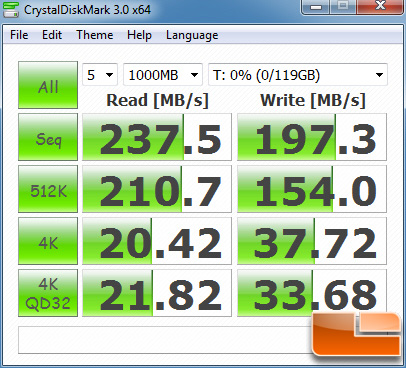Run all benchmarks with All button
The image size is (406, 368).
pyautogui.click(x=48, y=85)
